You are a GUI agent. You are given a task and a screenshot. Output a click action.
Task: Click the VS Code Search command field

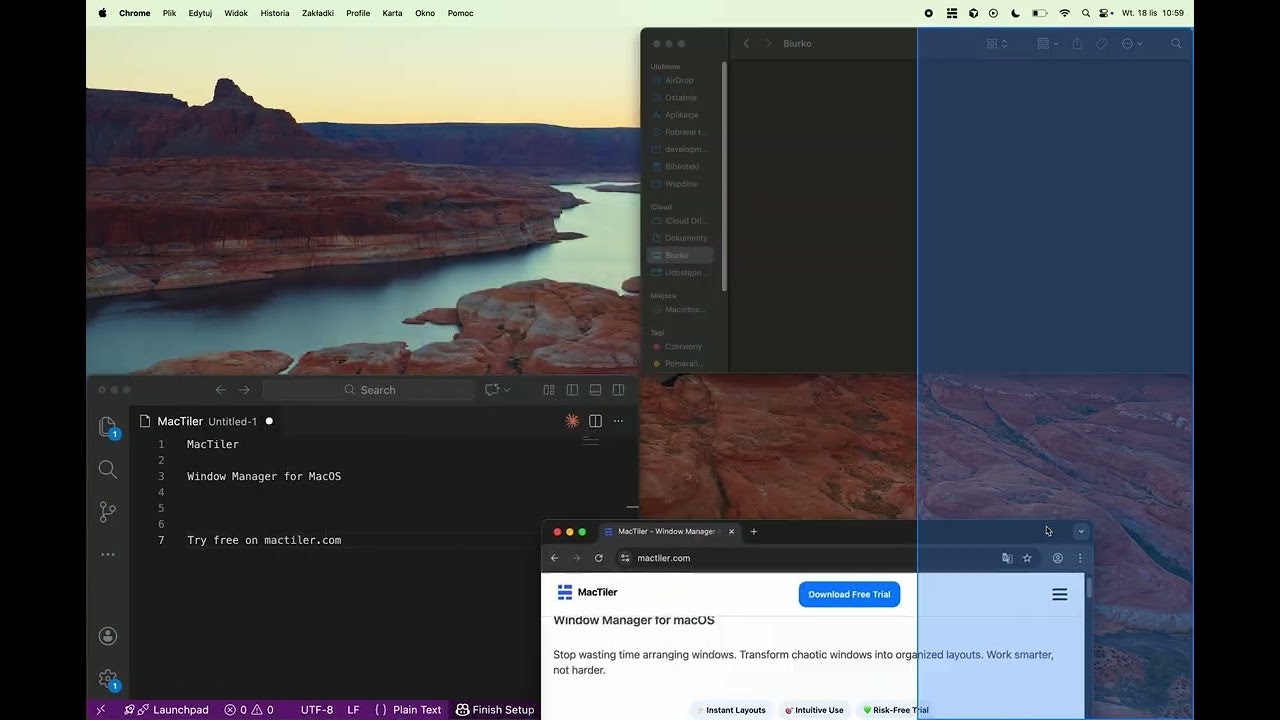(x=369, y=390)
